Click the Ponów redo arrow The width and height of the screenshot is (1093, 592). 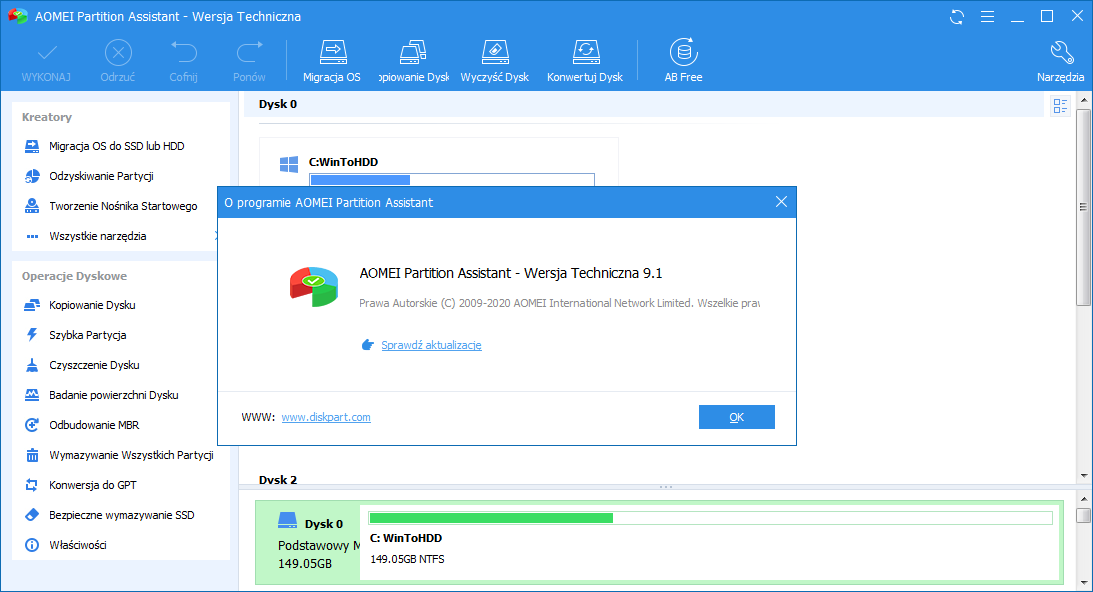249,52
